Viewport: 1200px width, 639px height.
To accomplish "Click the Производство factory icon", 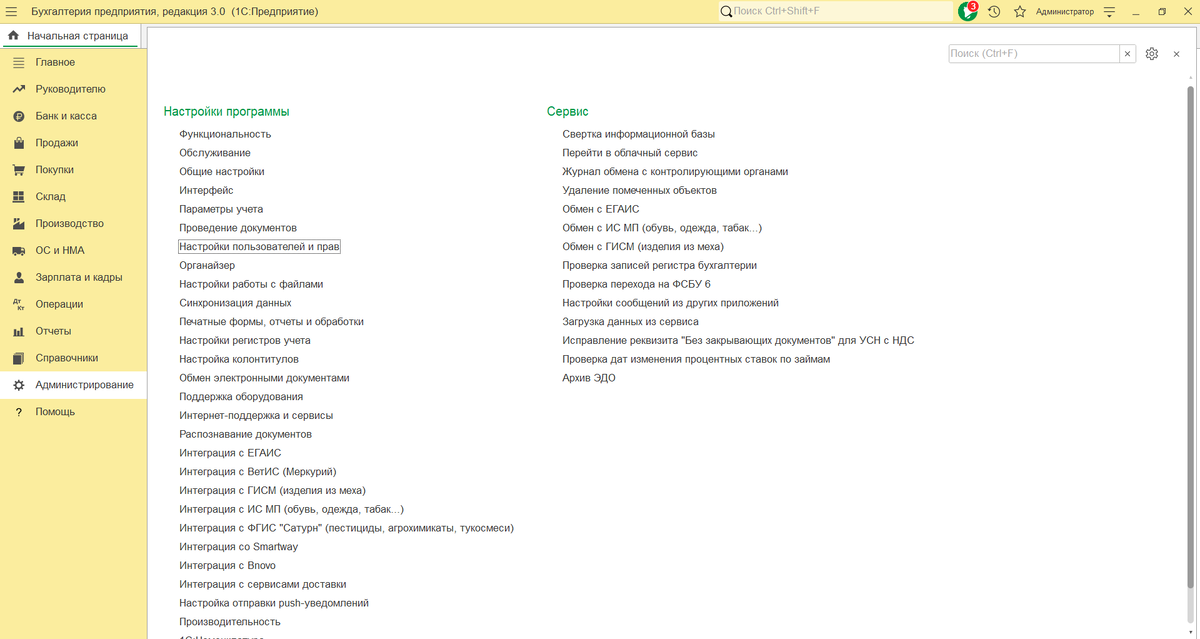I will coord(18,223).
